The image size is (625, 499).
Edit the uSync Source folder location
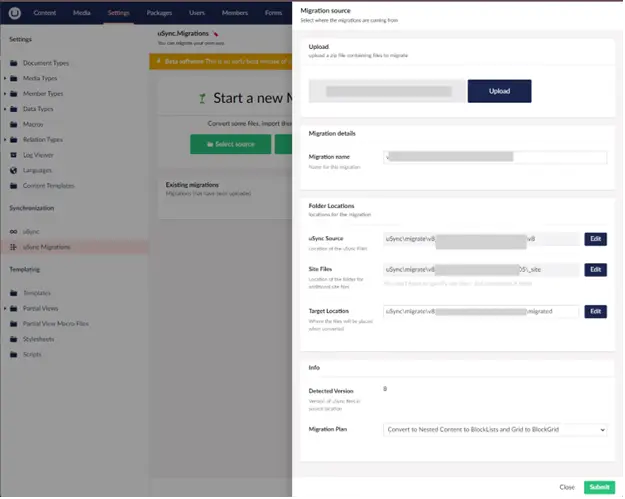(596, 239)
